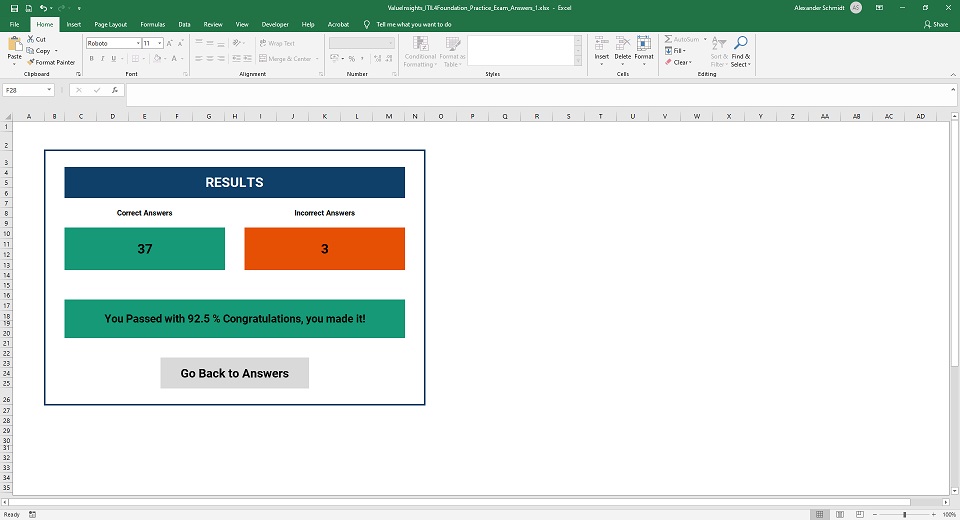Switch to the Insert tab
This screenshot has width=960, height=520.
[73, 24]
